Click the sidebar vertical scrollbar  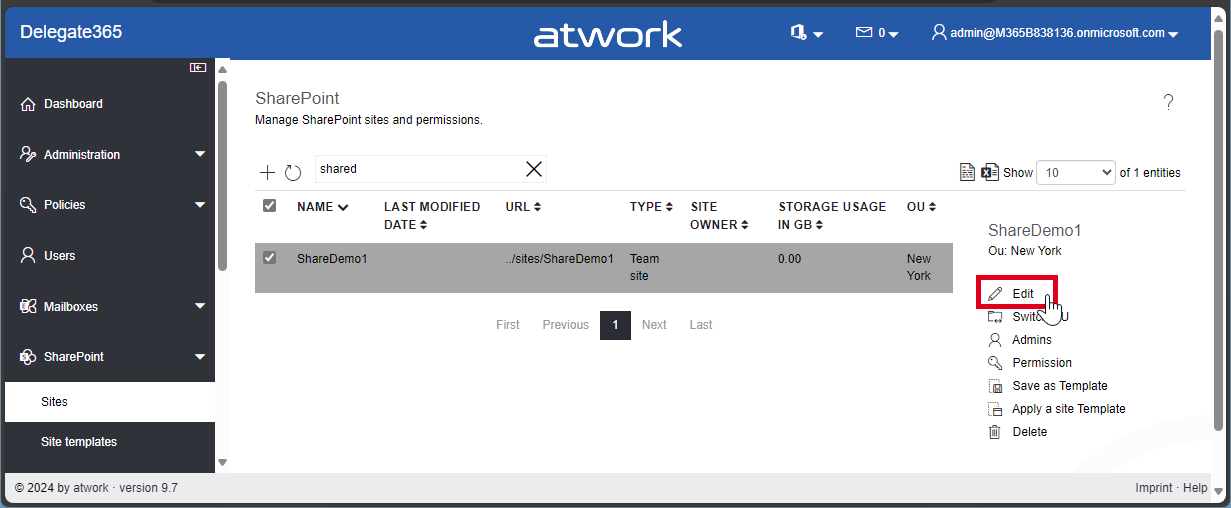pos(222,175)
